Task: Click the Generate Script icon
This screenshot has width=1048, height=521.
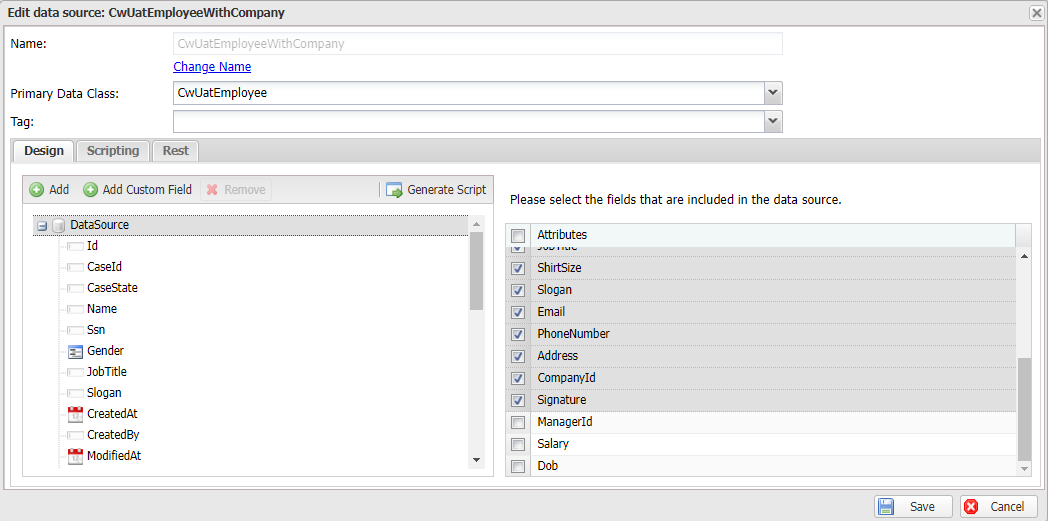Action: click(x=394, y=190)
